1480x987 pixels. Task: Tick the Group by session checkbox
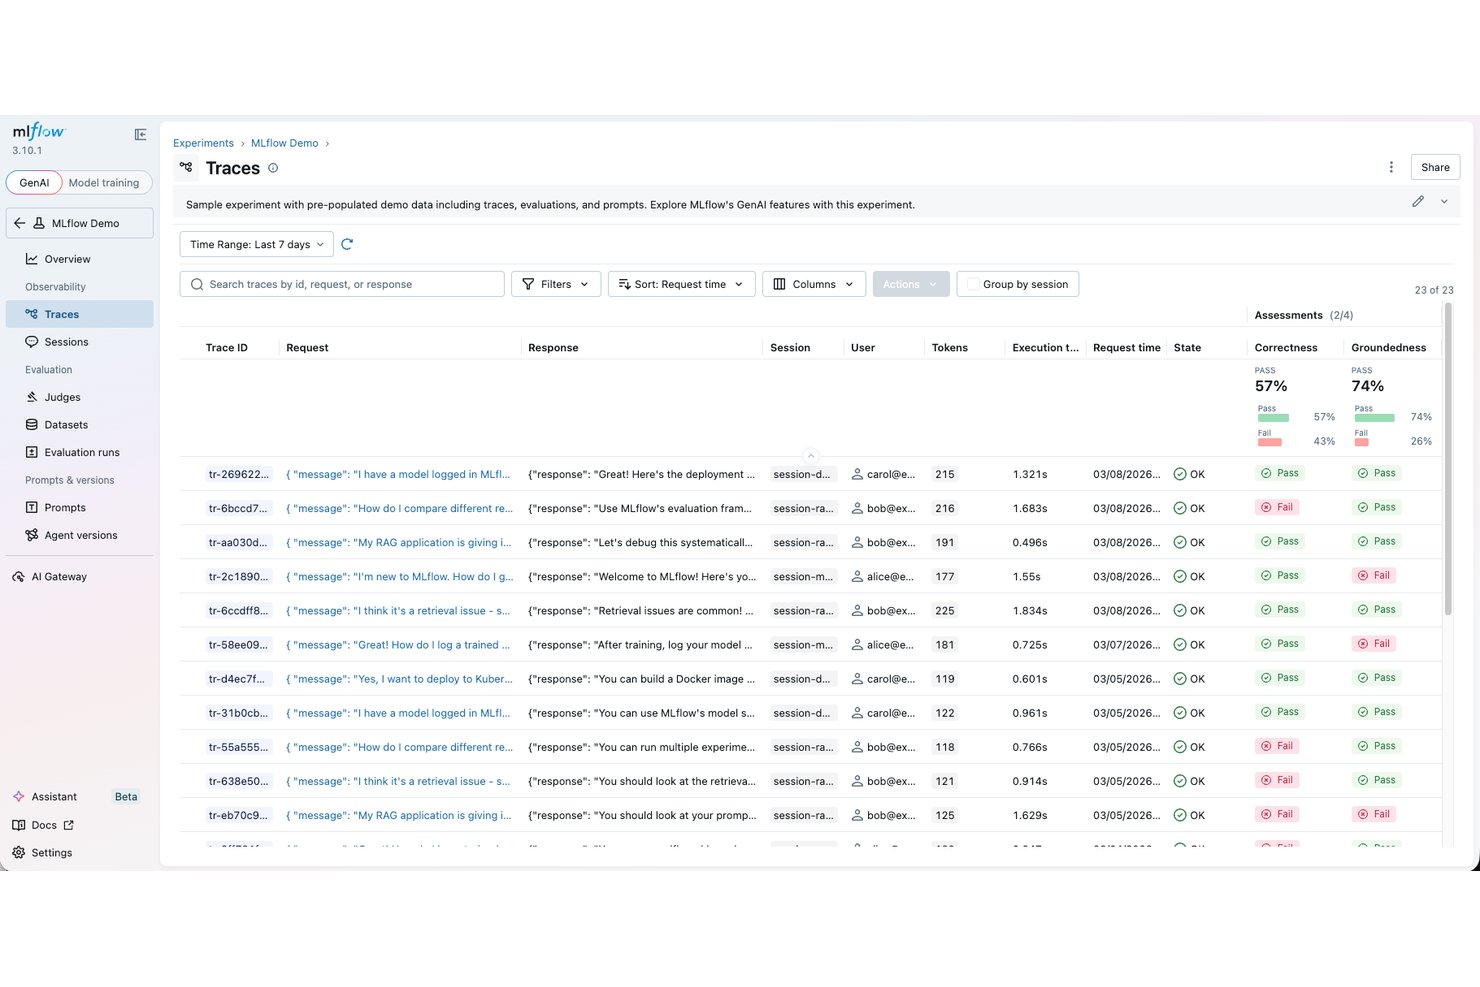pos(973,284)
